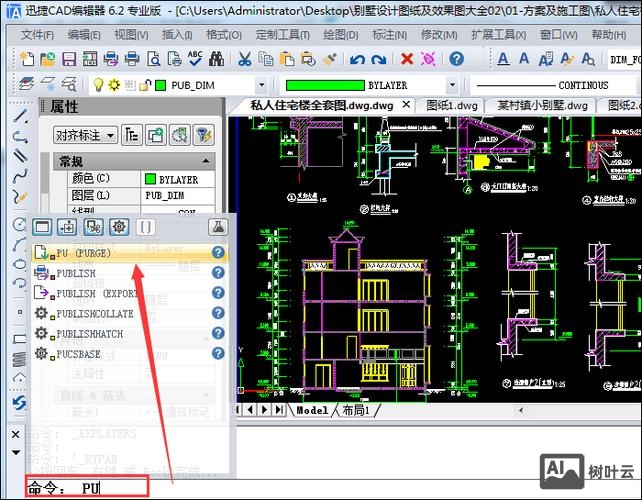Open help via the blue question mark toolbar icon
Viewport: 642px width, 500px height.
[x=456, y=59]
